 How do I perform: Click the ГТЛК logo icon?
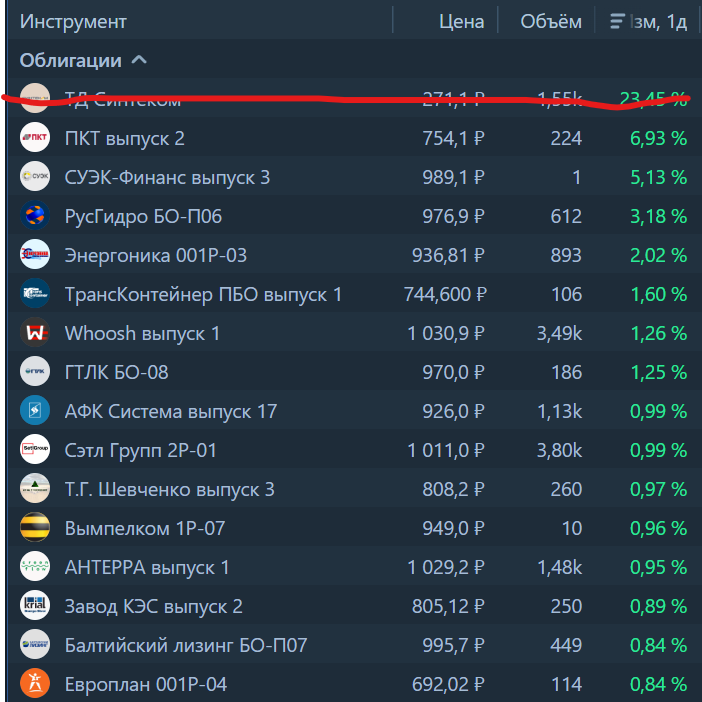pos(35,371)
